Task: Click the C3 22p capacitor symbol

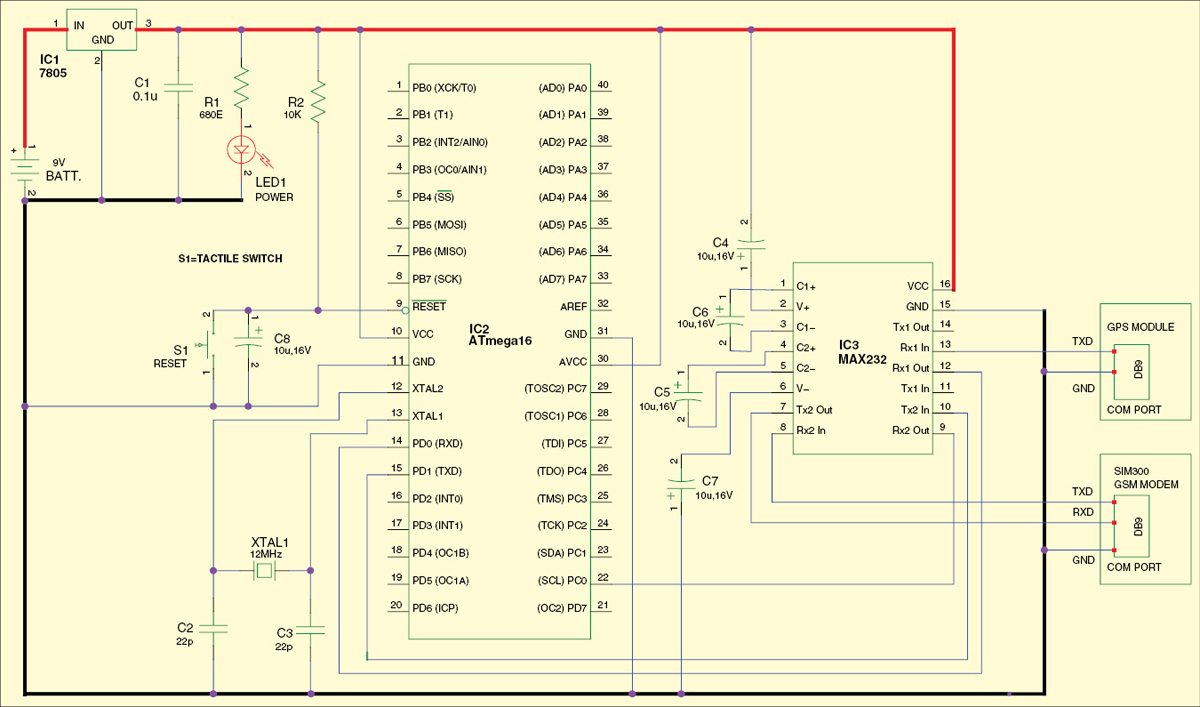Action: [311, 630]
